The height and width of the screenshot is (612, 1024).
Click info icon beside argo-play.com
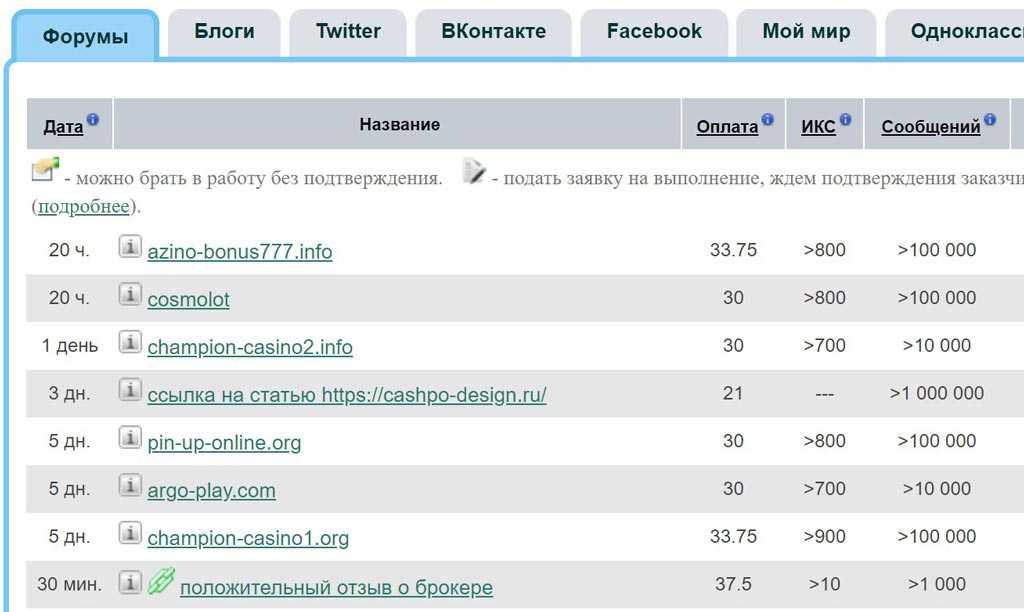coord(130,486)
